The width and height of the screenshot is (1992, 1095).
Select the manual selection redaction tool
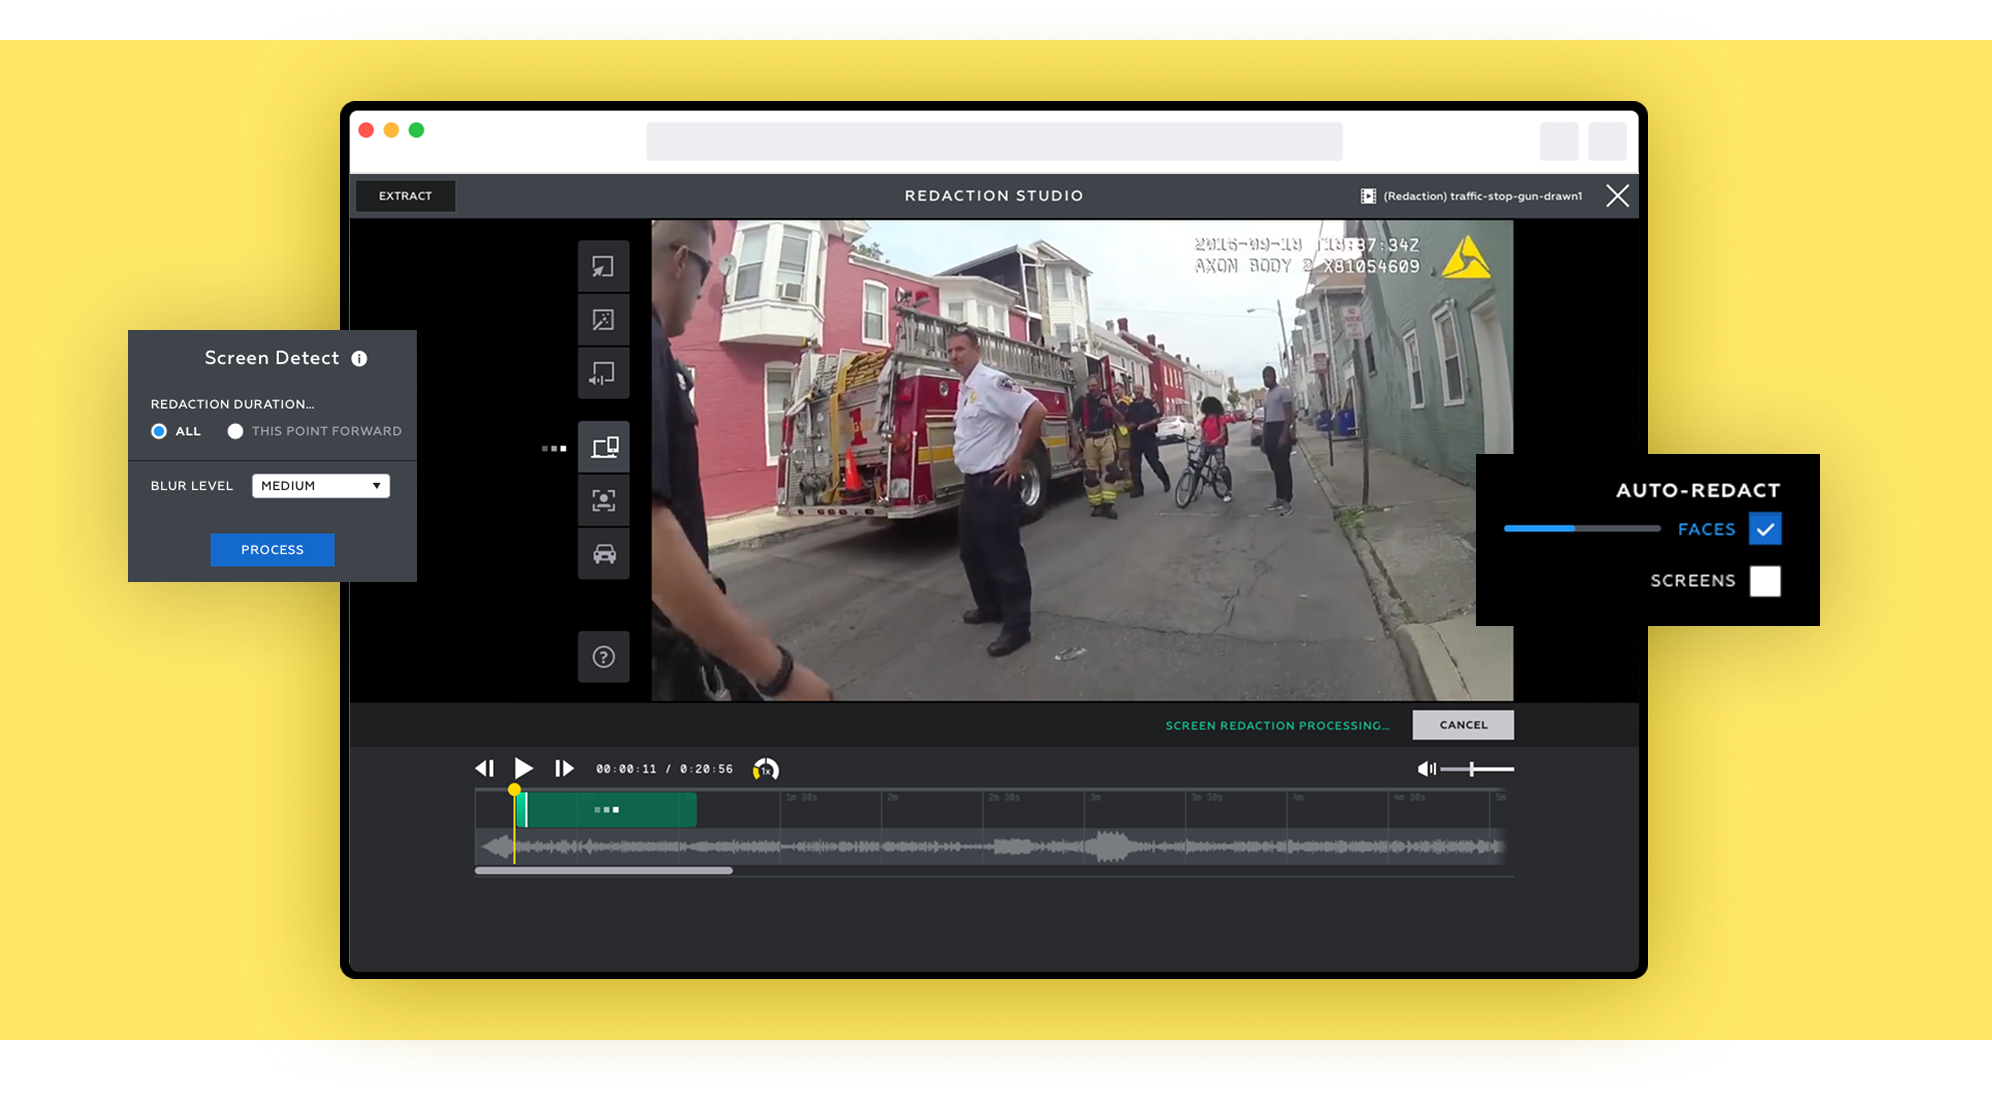pyautogui.click(x=603, y=267)
